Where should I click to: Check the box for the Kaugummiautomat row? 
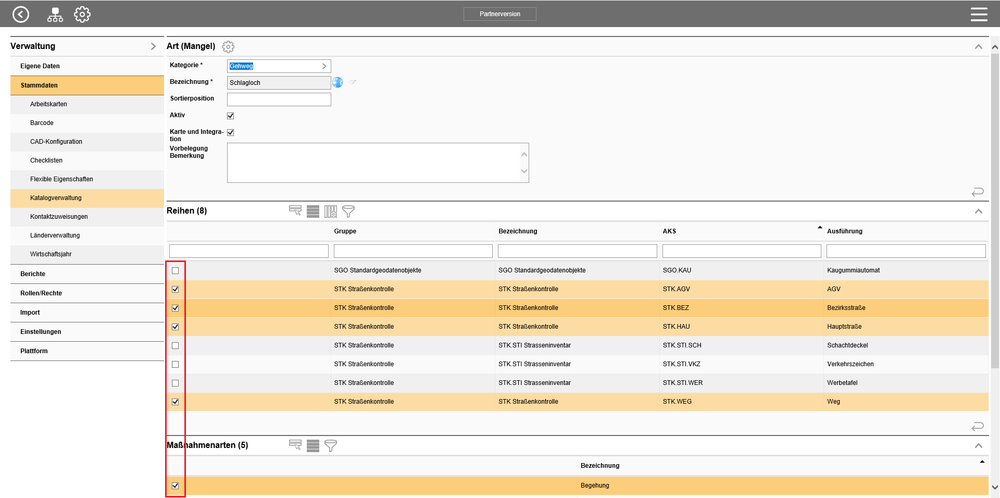pos(176,270)
